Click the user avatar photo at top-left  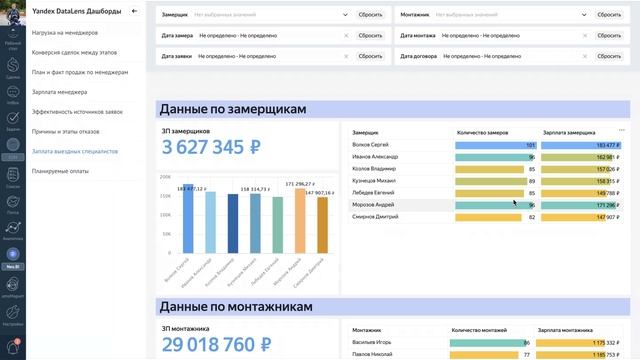13,13
